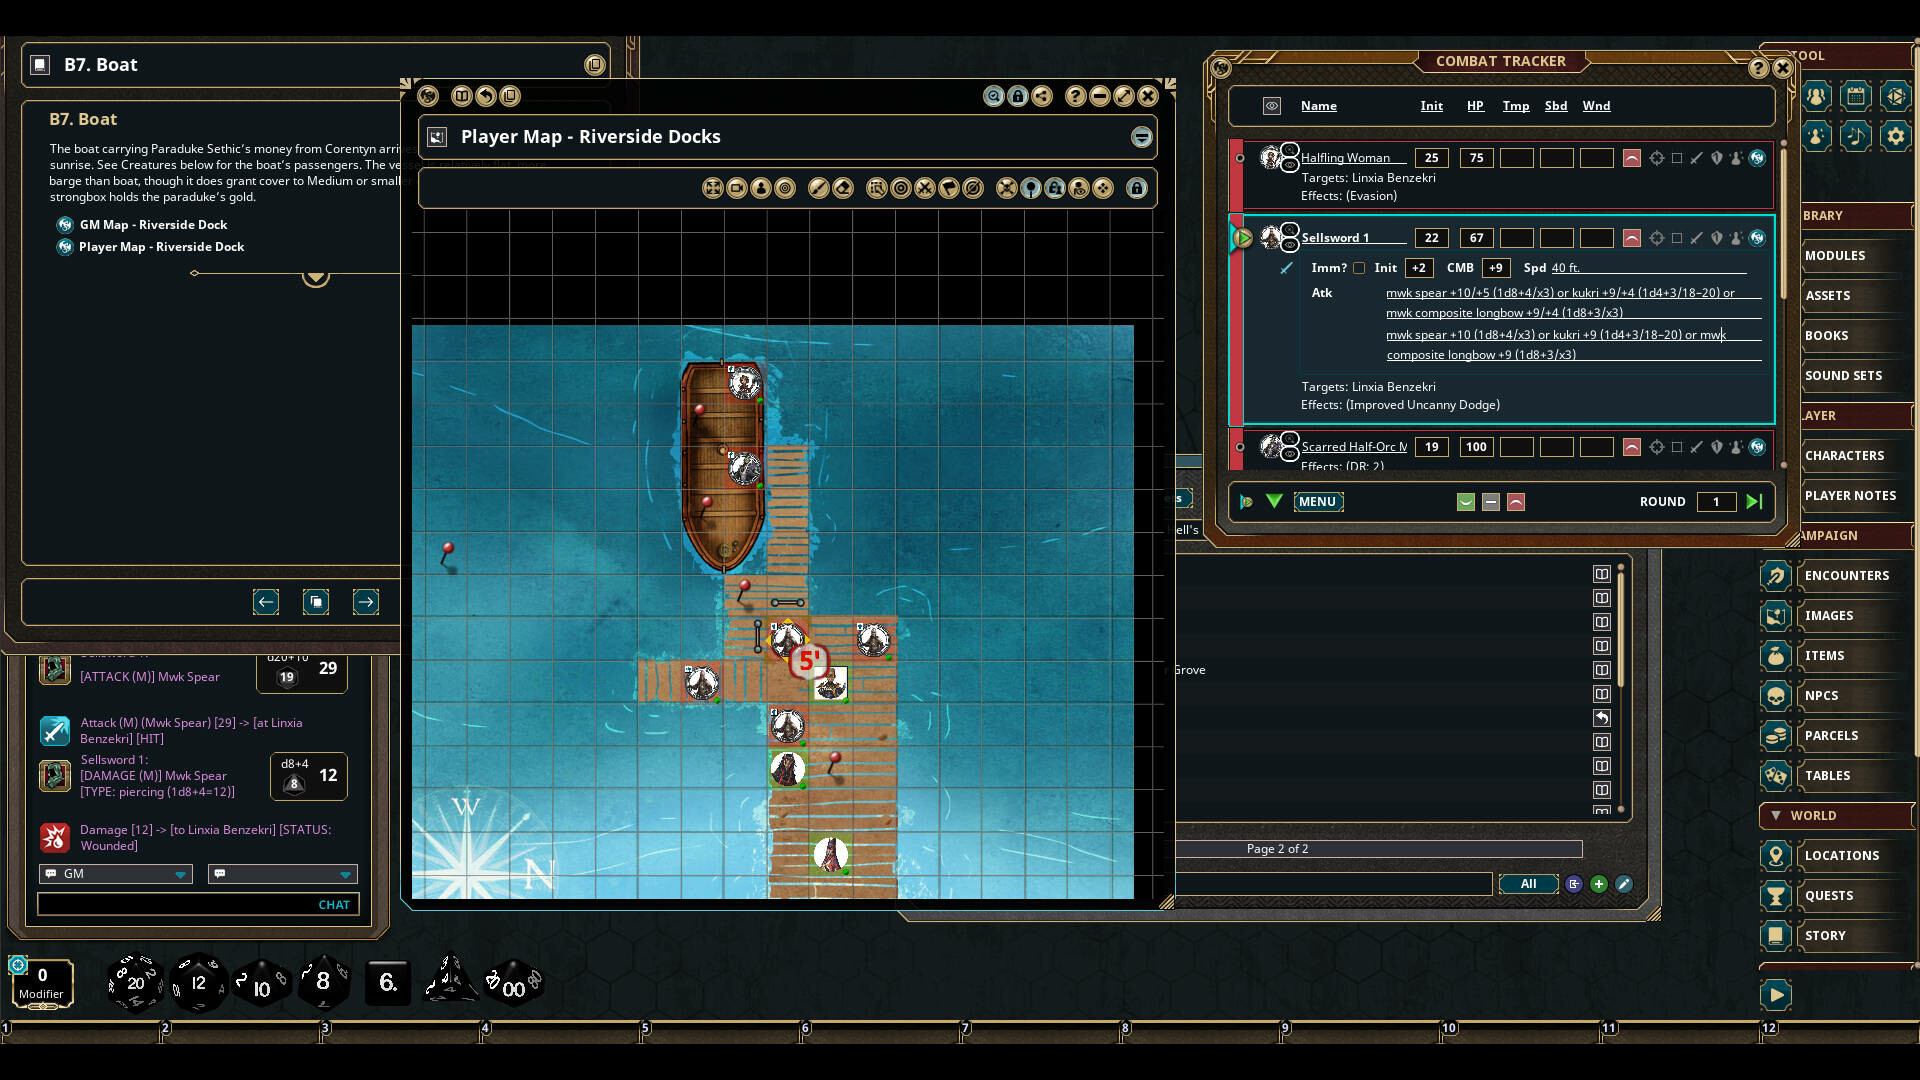
Task: Open the Encounters icon in the Campaign section
Action: pos(1776,576)
